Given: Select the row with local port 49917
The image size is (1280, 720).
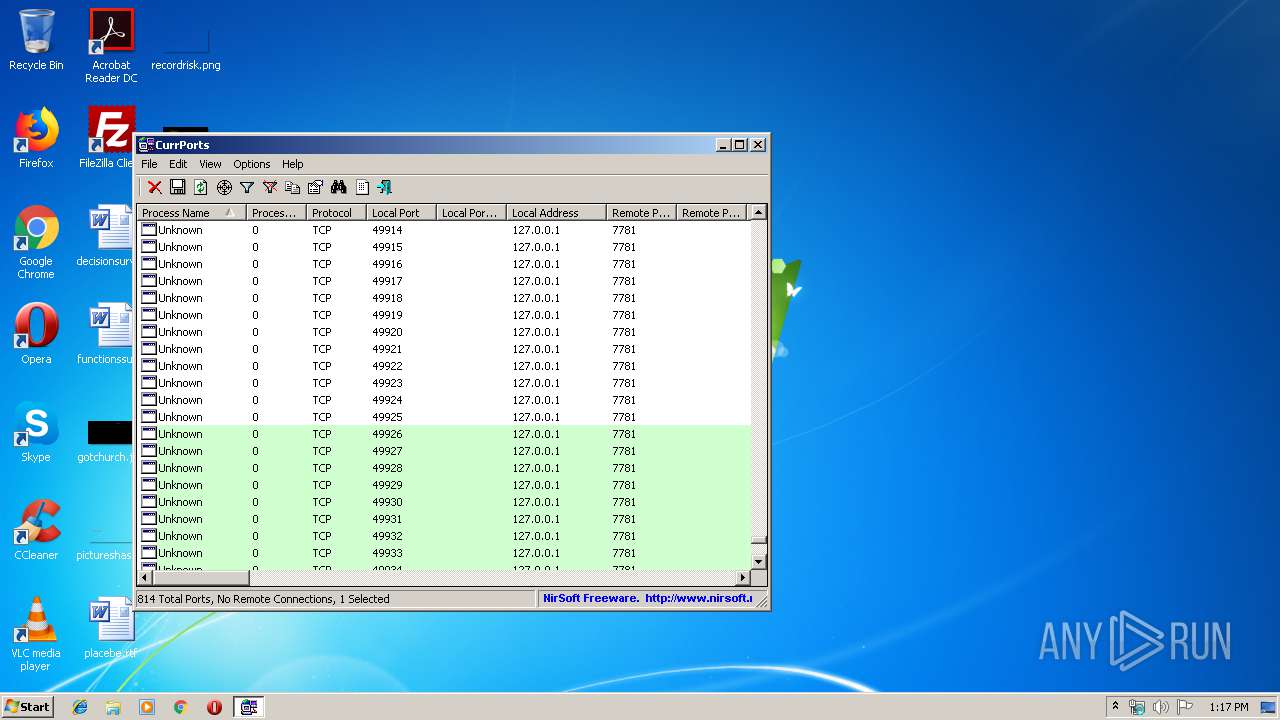Looking at the screenshot, I should pos(444,281).
